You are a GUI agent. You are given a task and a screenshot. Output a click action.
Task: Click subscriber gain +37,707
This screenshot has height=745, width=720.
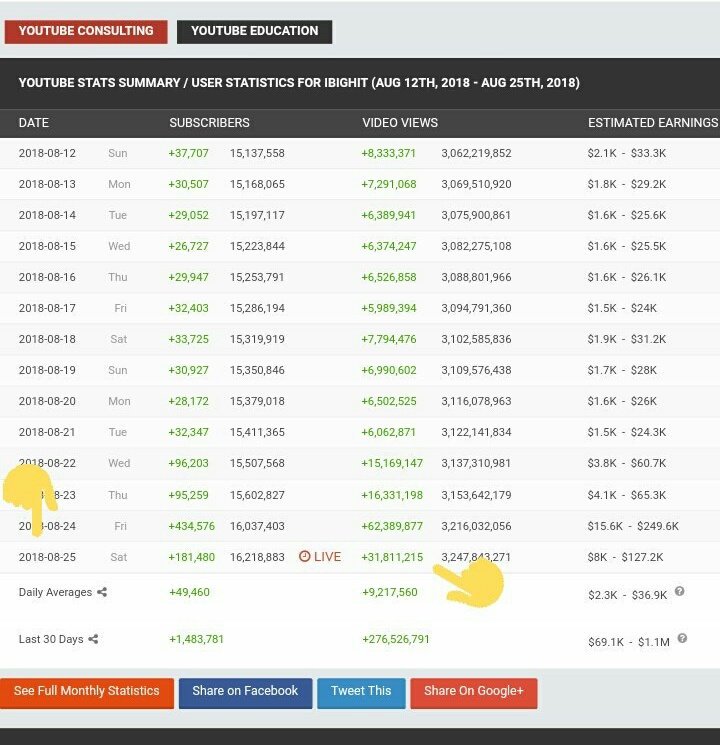pos(188,153)
